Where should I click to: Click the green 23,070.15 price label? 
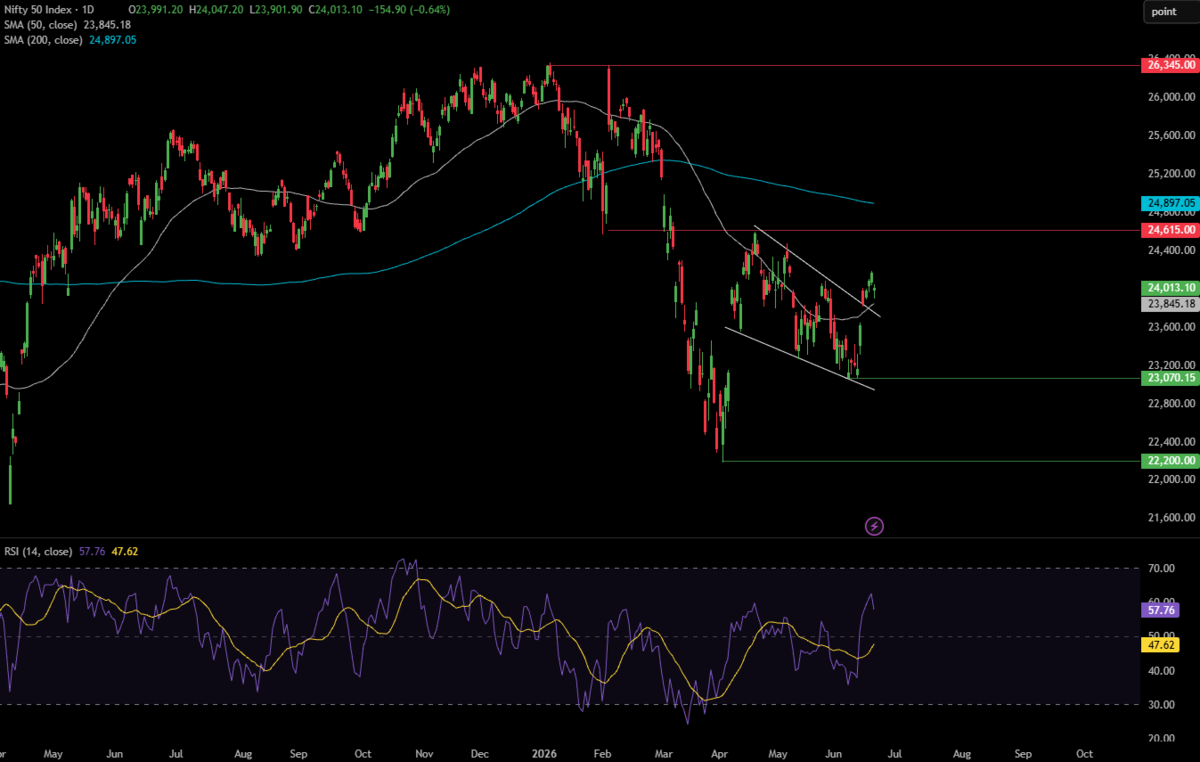1169,378
